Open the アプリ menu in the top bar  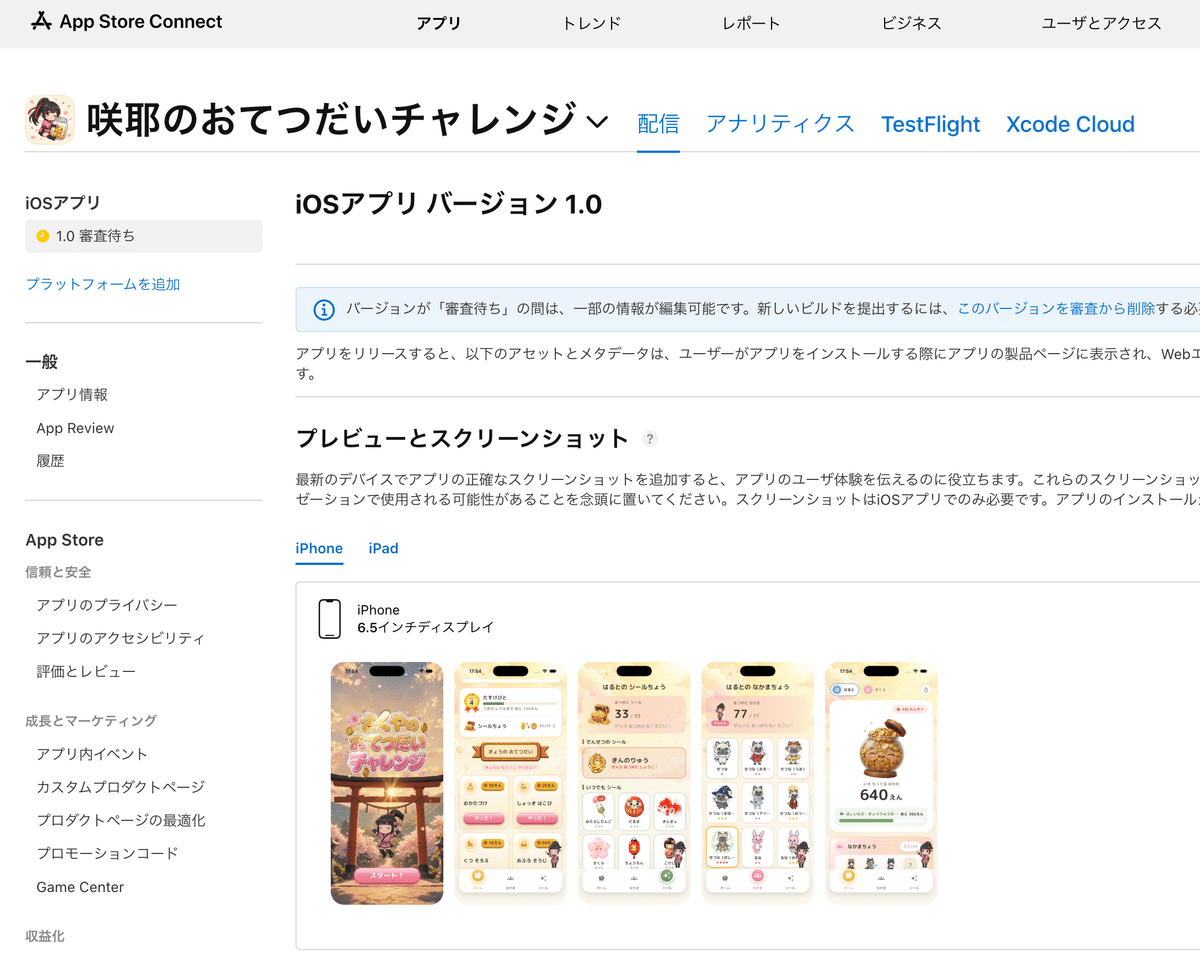tap(439, 23)
